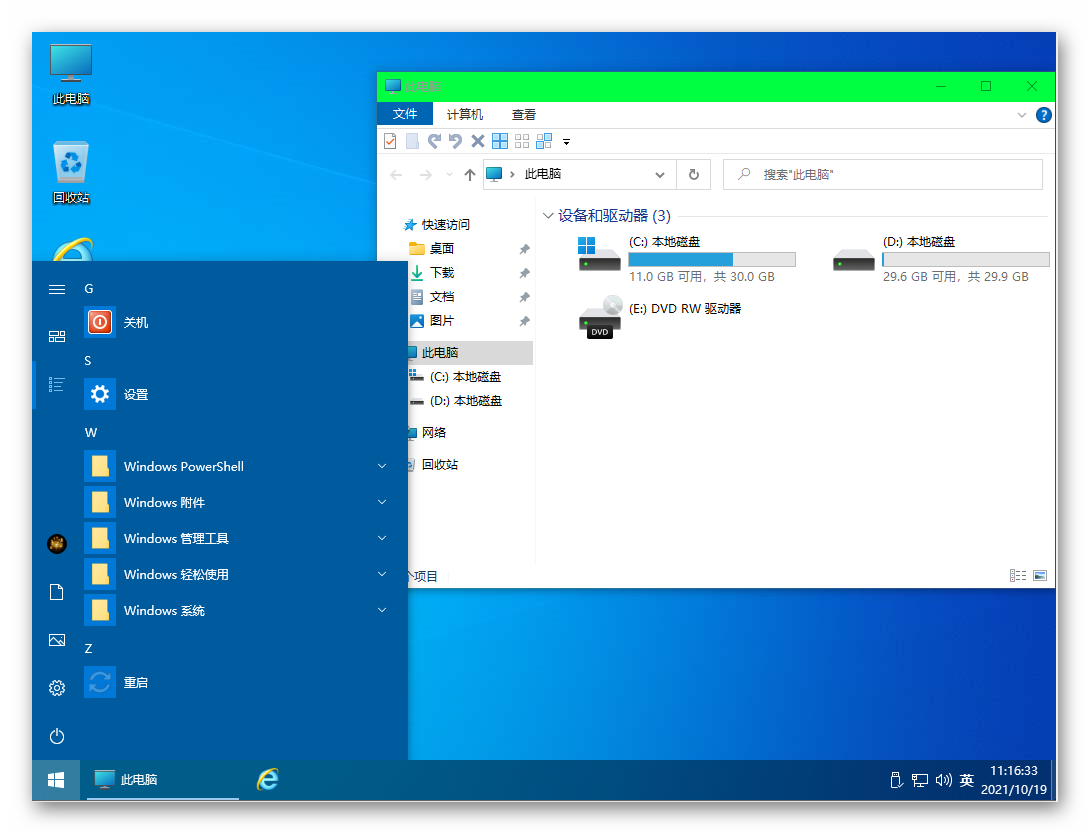Expand the Windows 管理工具 folder
Viewport: 1090px width, 834px height.
coord(382,538)
